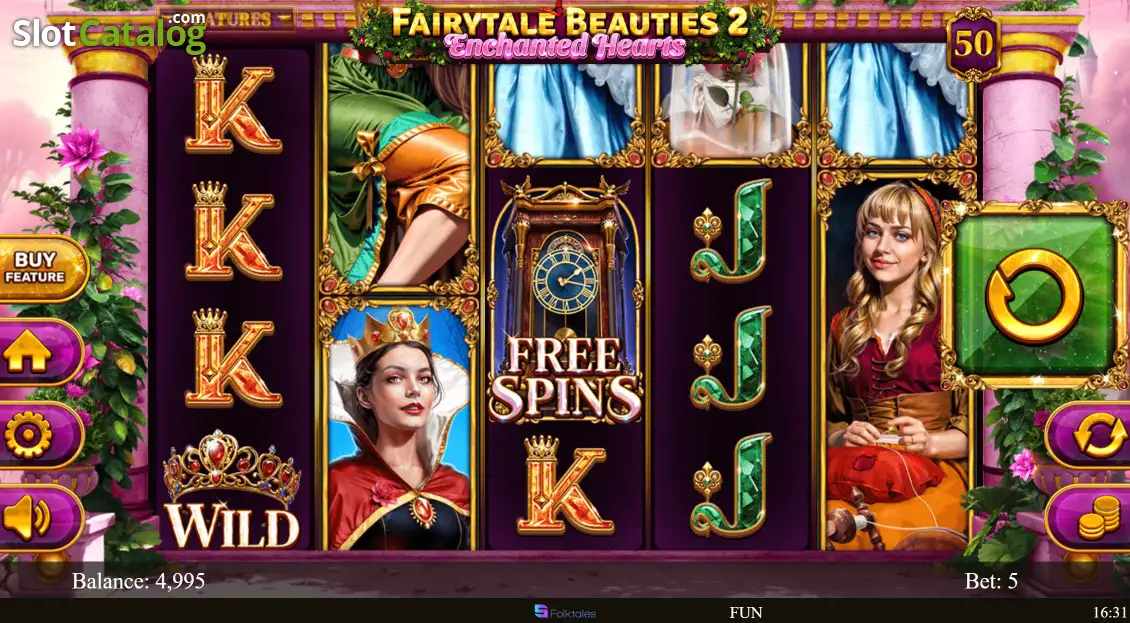Image resolution: width=1130 pixels, height=623 pixels.
Task: Click the SlotCatalog logo link
Action: coord(110,30)
